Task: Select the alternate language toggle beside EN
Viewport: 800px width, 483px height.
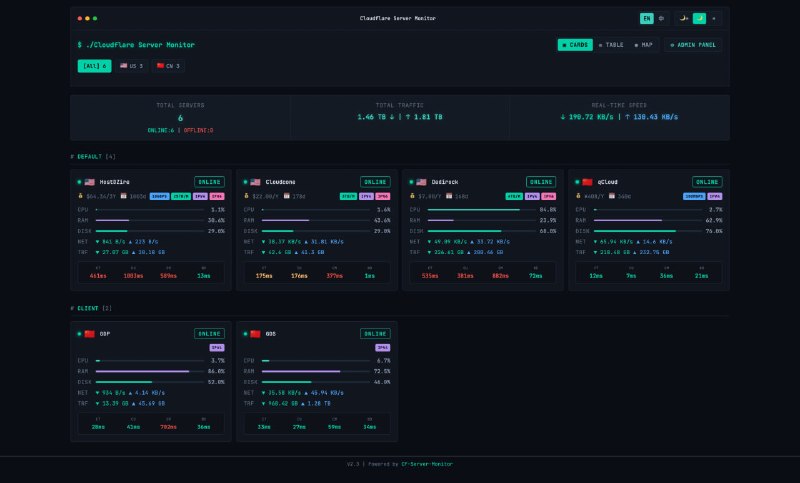Action: (x=661, y=18)
